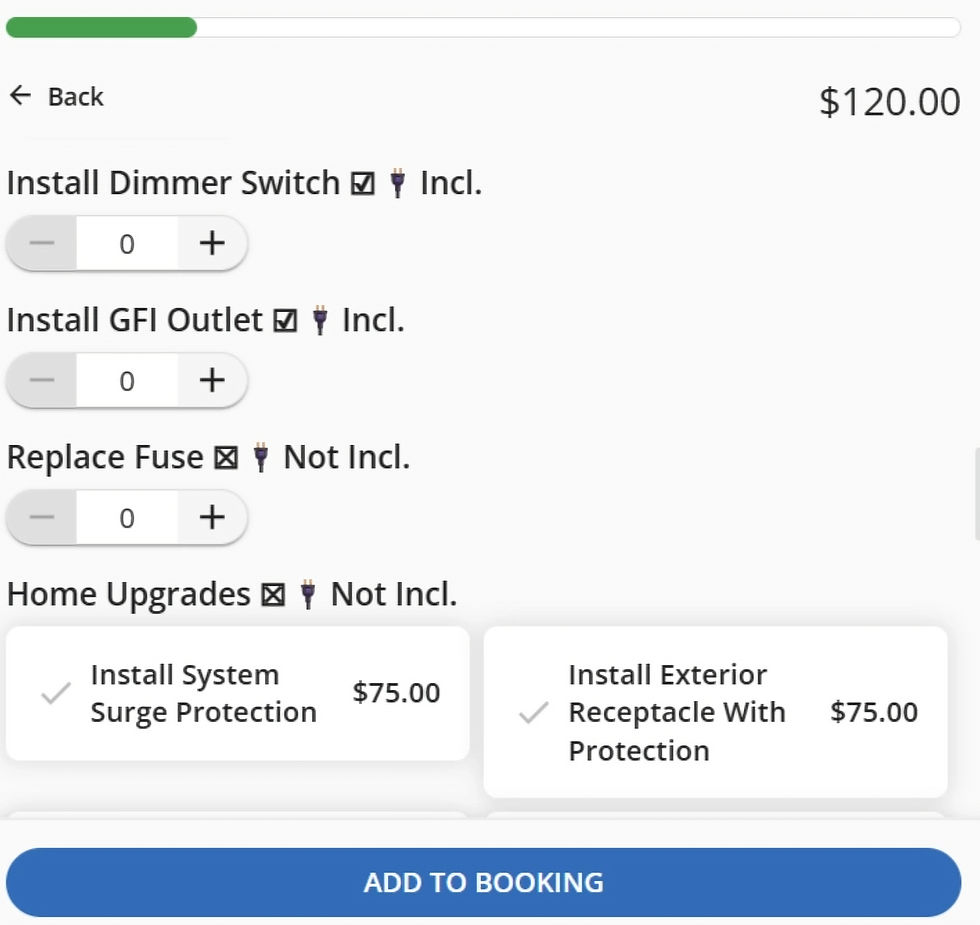
Task: Click Install GFI Outlet quantity field
Action: click(x=127, y=380)
